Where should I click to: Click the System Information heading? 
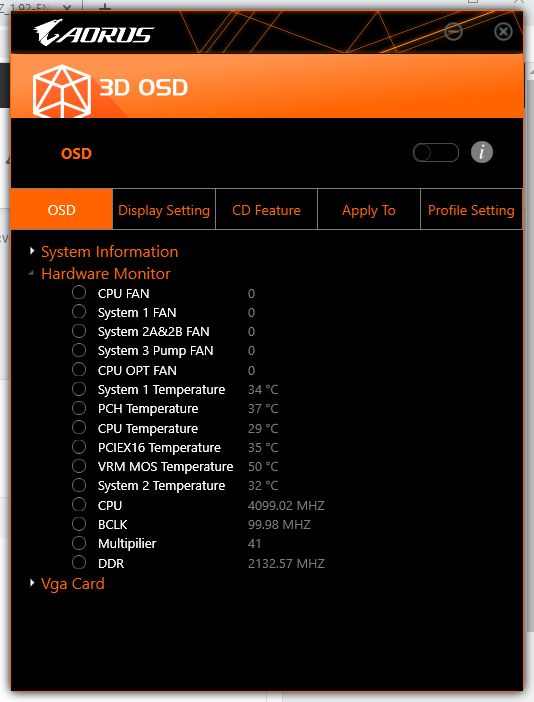pos(110,252)
